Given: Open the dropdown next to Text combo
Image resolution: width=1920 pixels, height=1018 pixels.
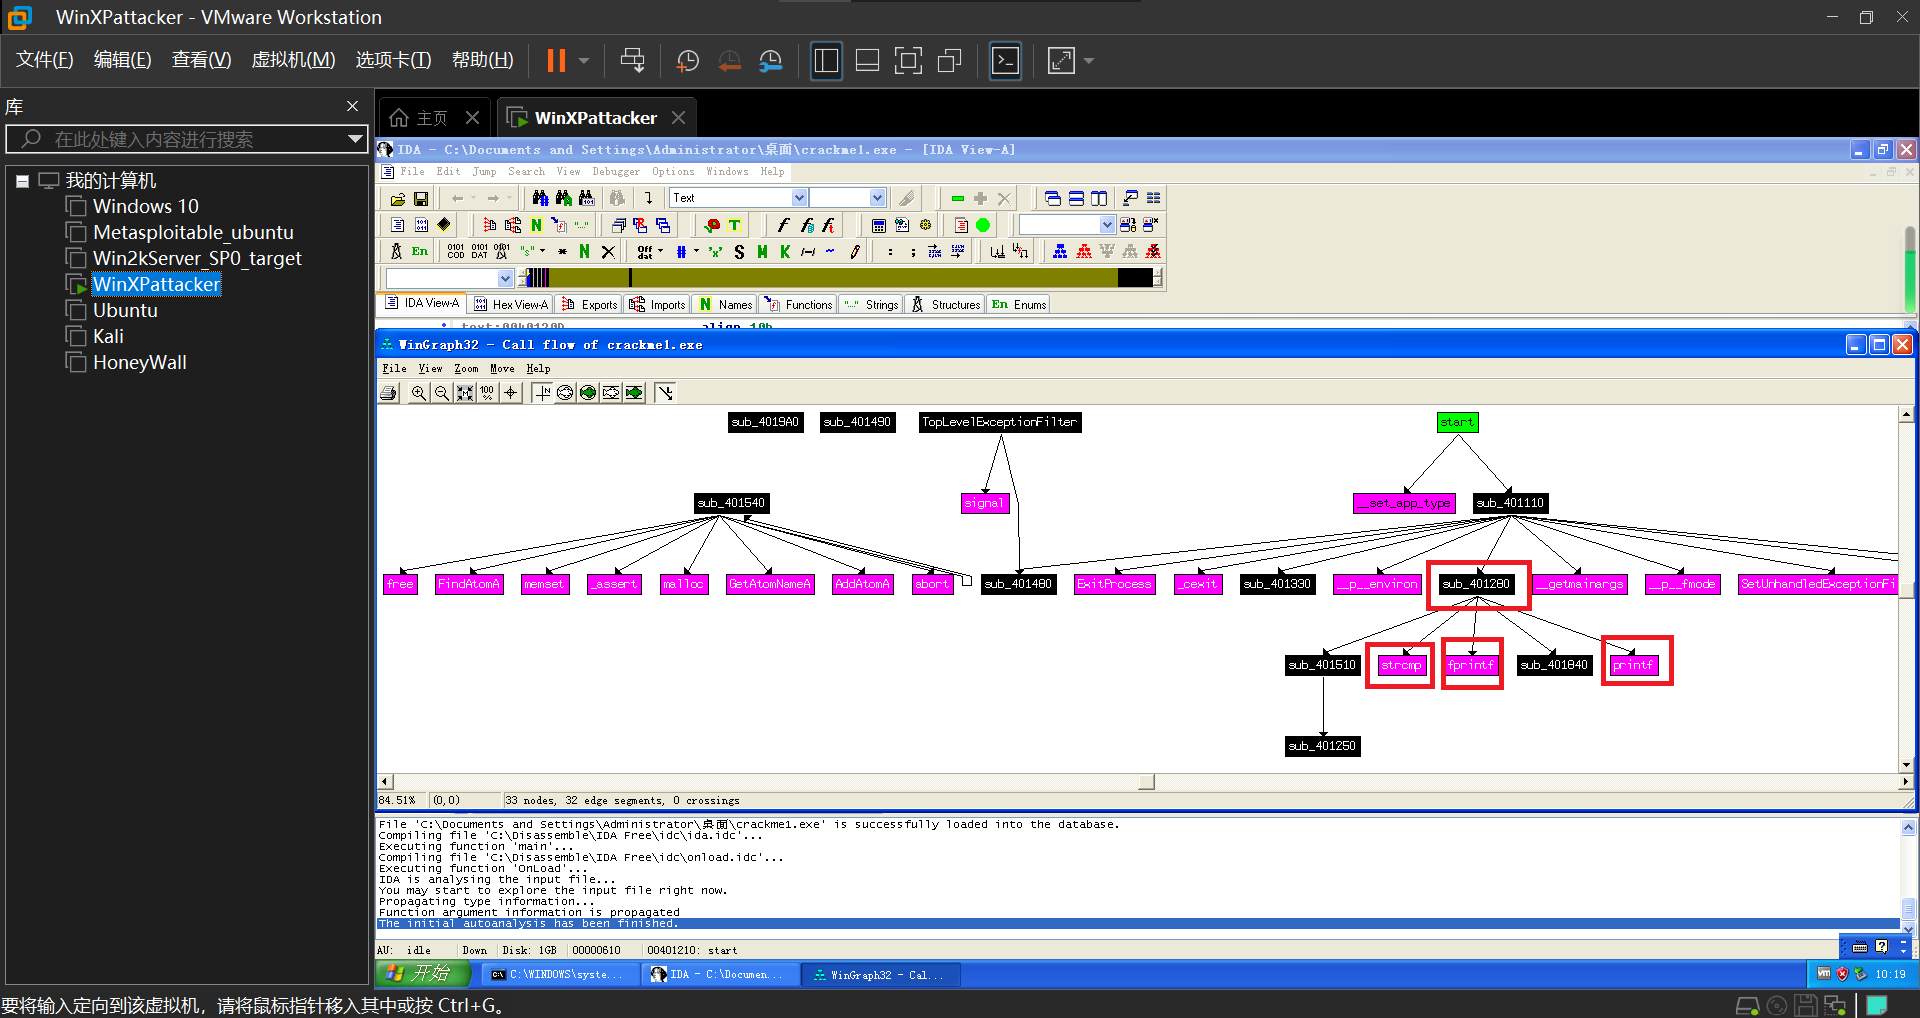Looking at the screenshot, I should coord(877,198).
